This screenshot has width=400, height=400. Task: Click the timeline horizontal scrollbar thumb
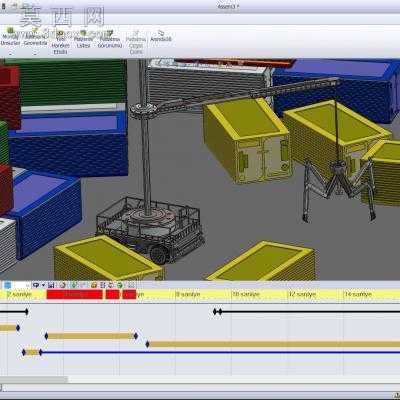(x=34, y=379)
